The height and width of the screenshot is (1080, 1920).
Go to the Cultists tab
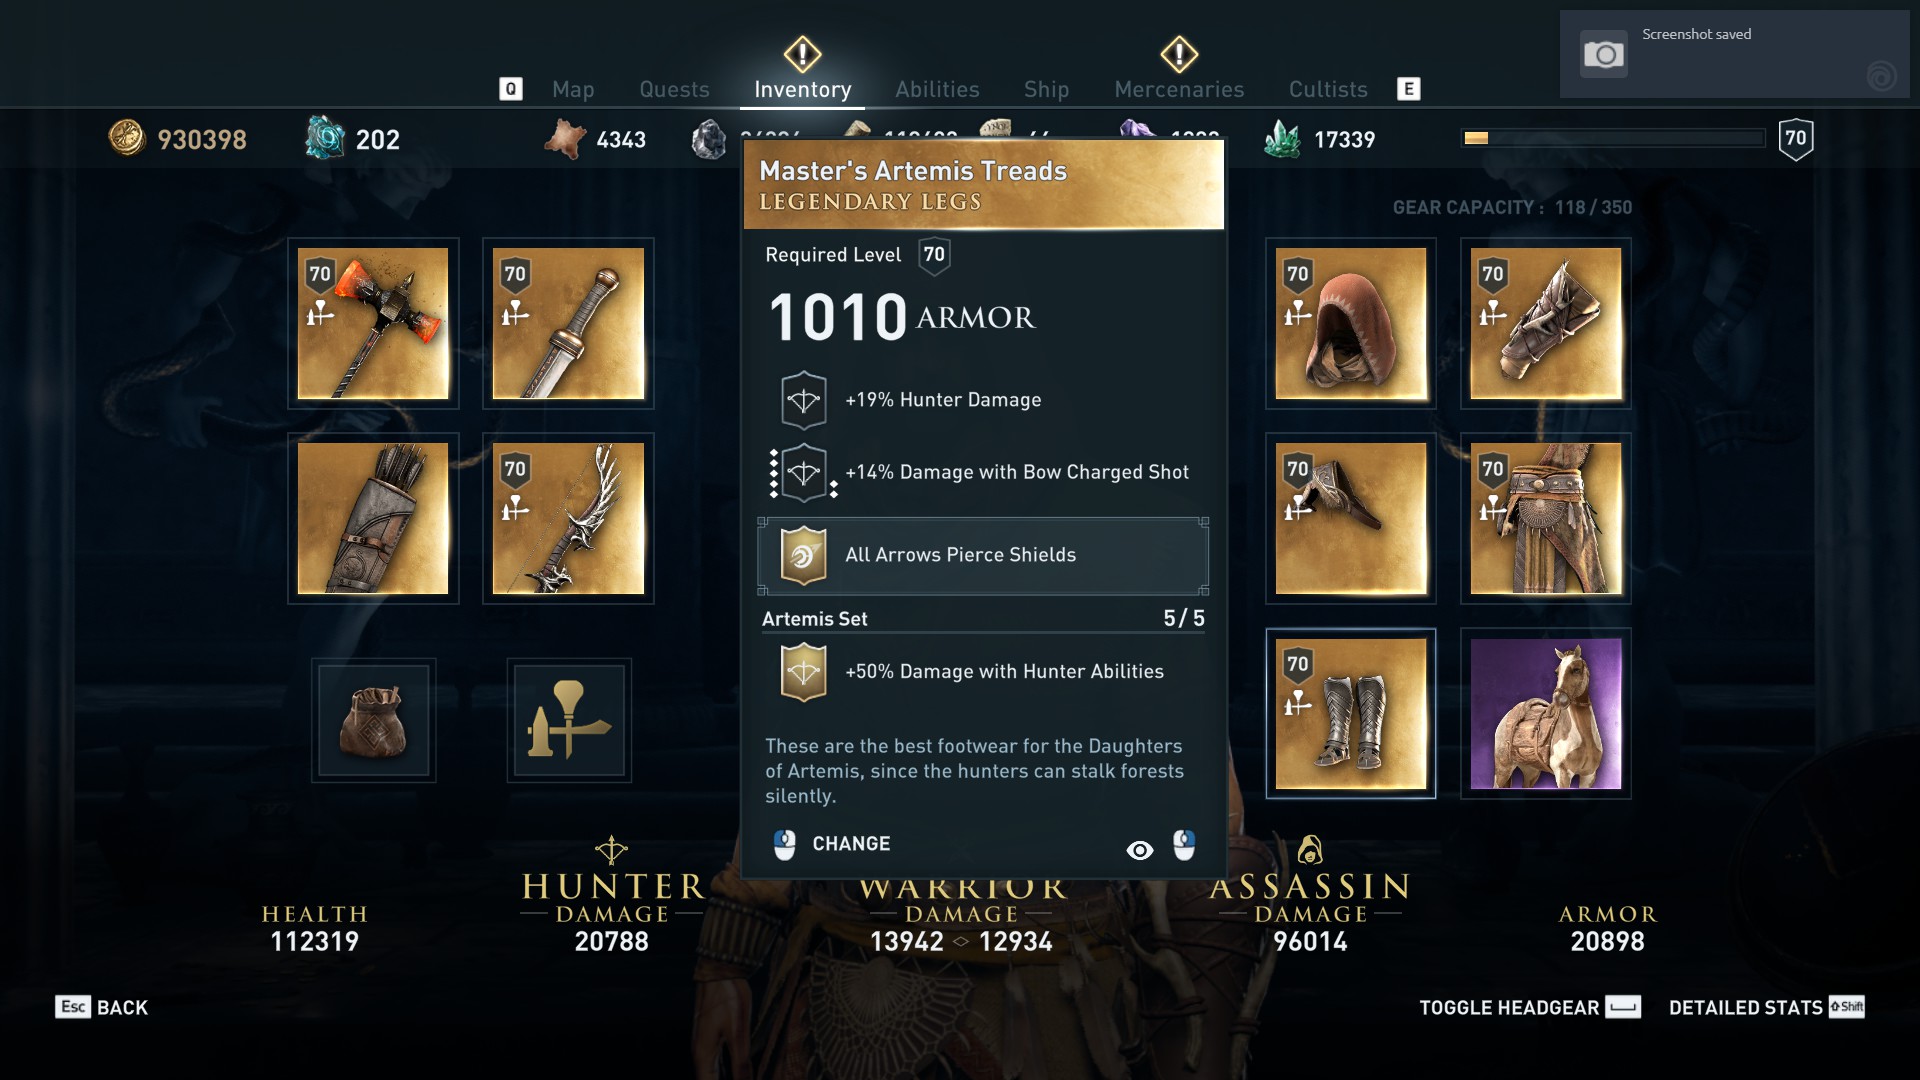1328,89
